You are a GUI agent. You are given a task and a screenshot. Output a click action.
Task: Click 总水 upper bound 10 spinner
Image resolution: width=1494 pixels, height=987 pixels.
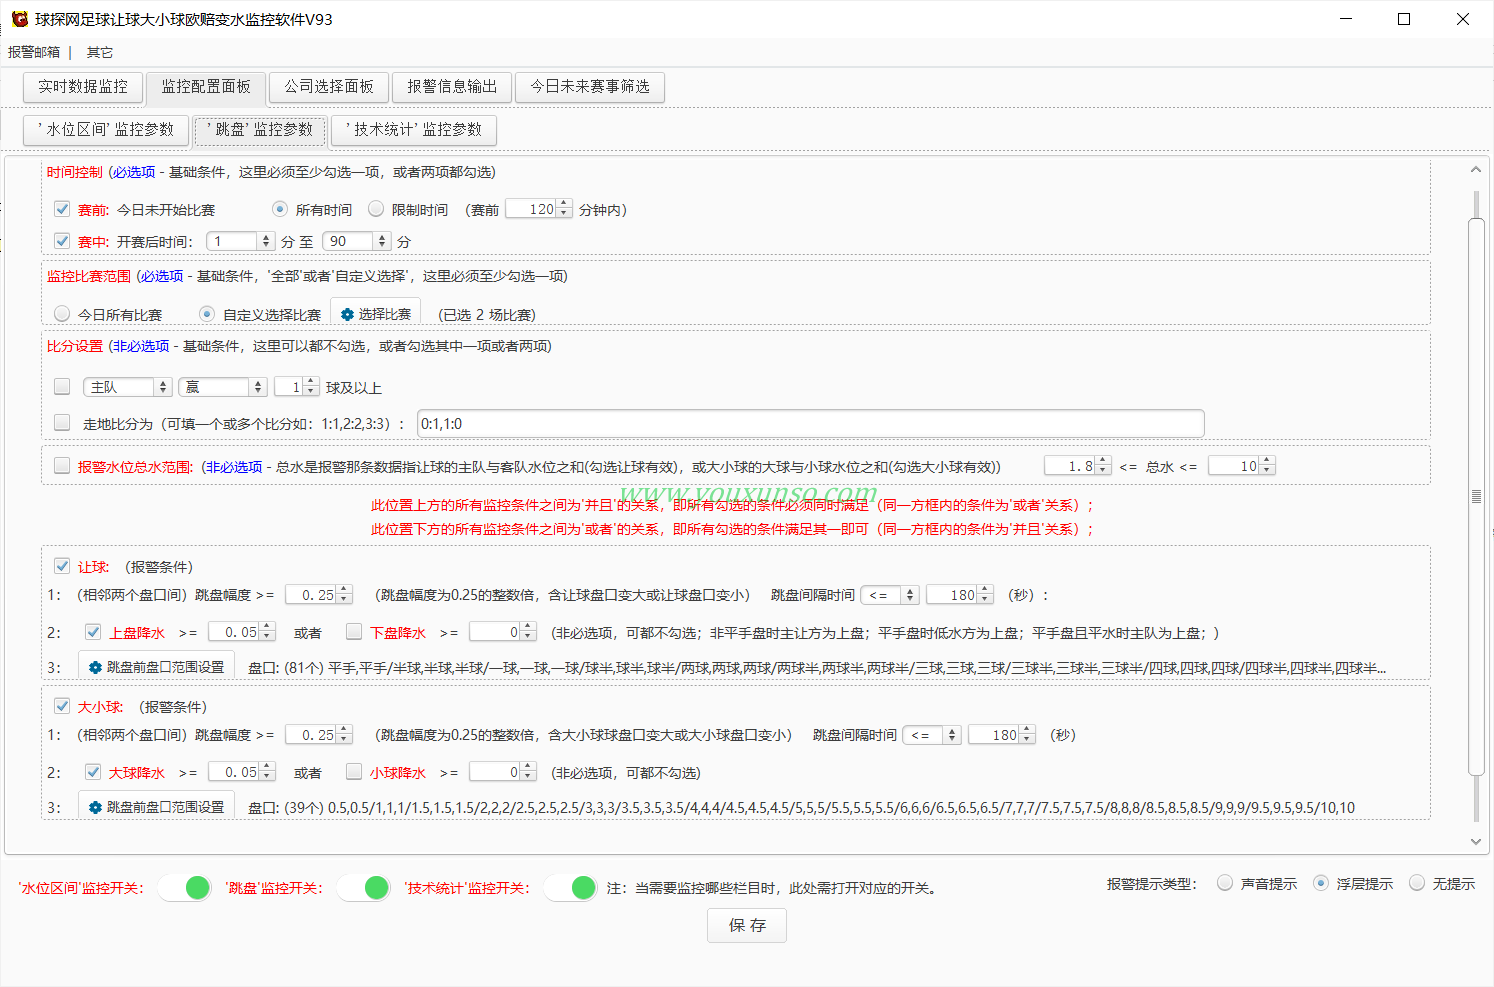(x=1241, y=466)
